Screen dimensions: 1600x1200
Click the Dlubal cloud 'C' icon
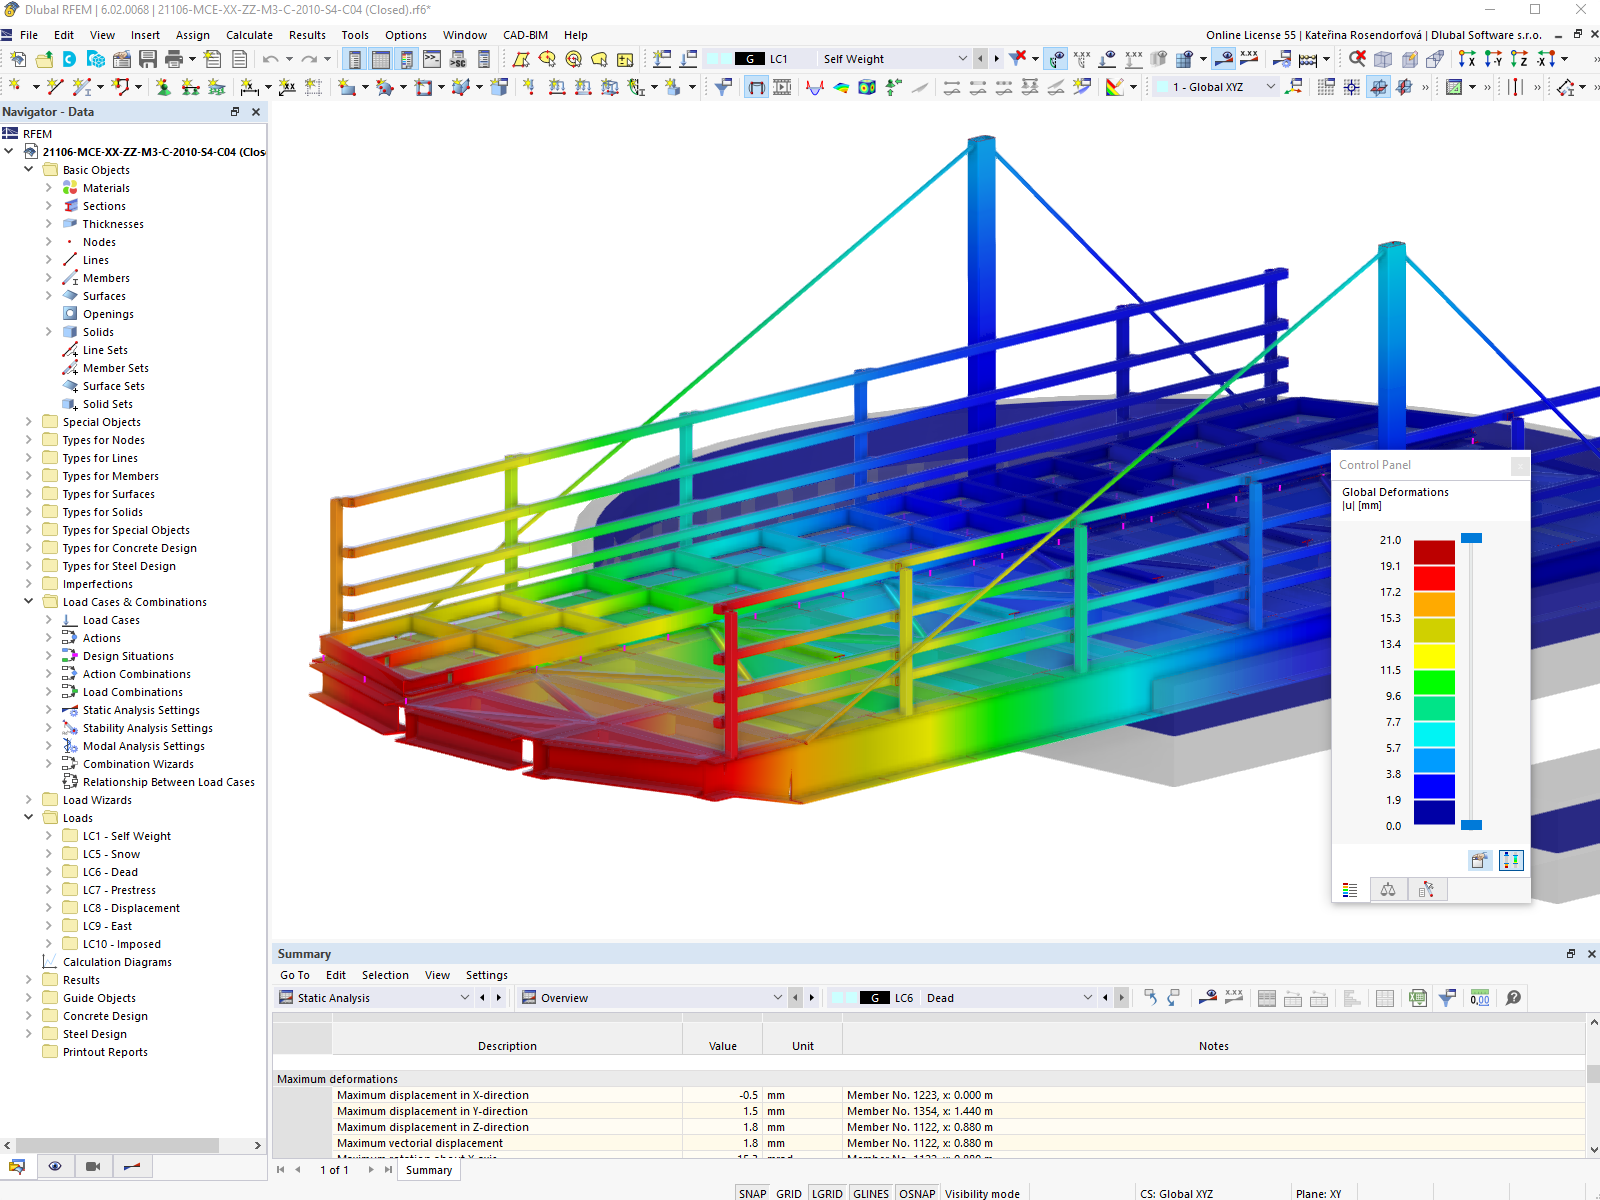pyautogui.click(x=70, y=59)
